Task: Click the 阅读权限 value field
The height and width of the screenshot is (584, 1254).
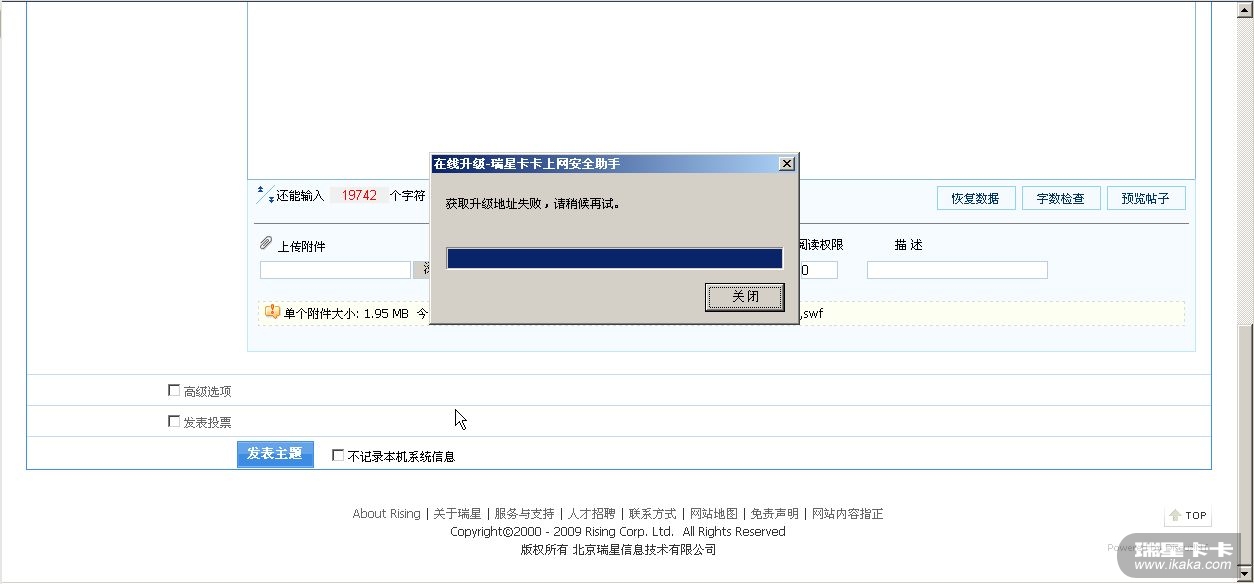Action: [818, 270]
